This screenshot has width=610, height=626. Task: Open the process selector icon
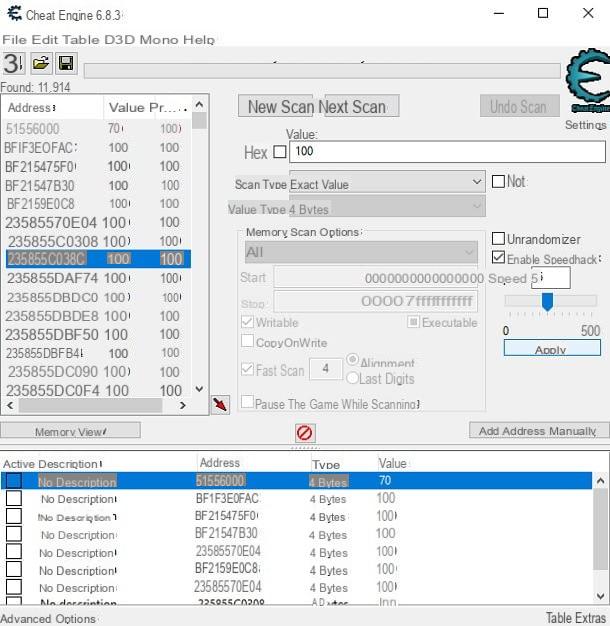(13, 63)
